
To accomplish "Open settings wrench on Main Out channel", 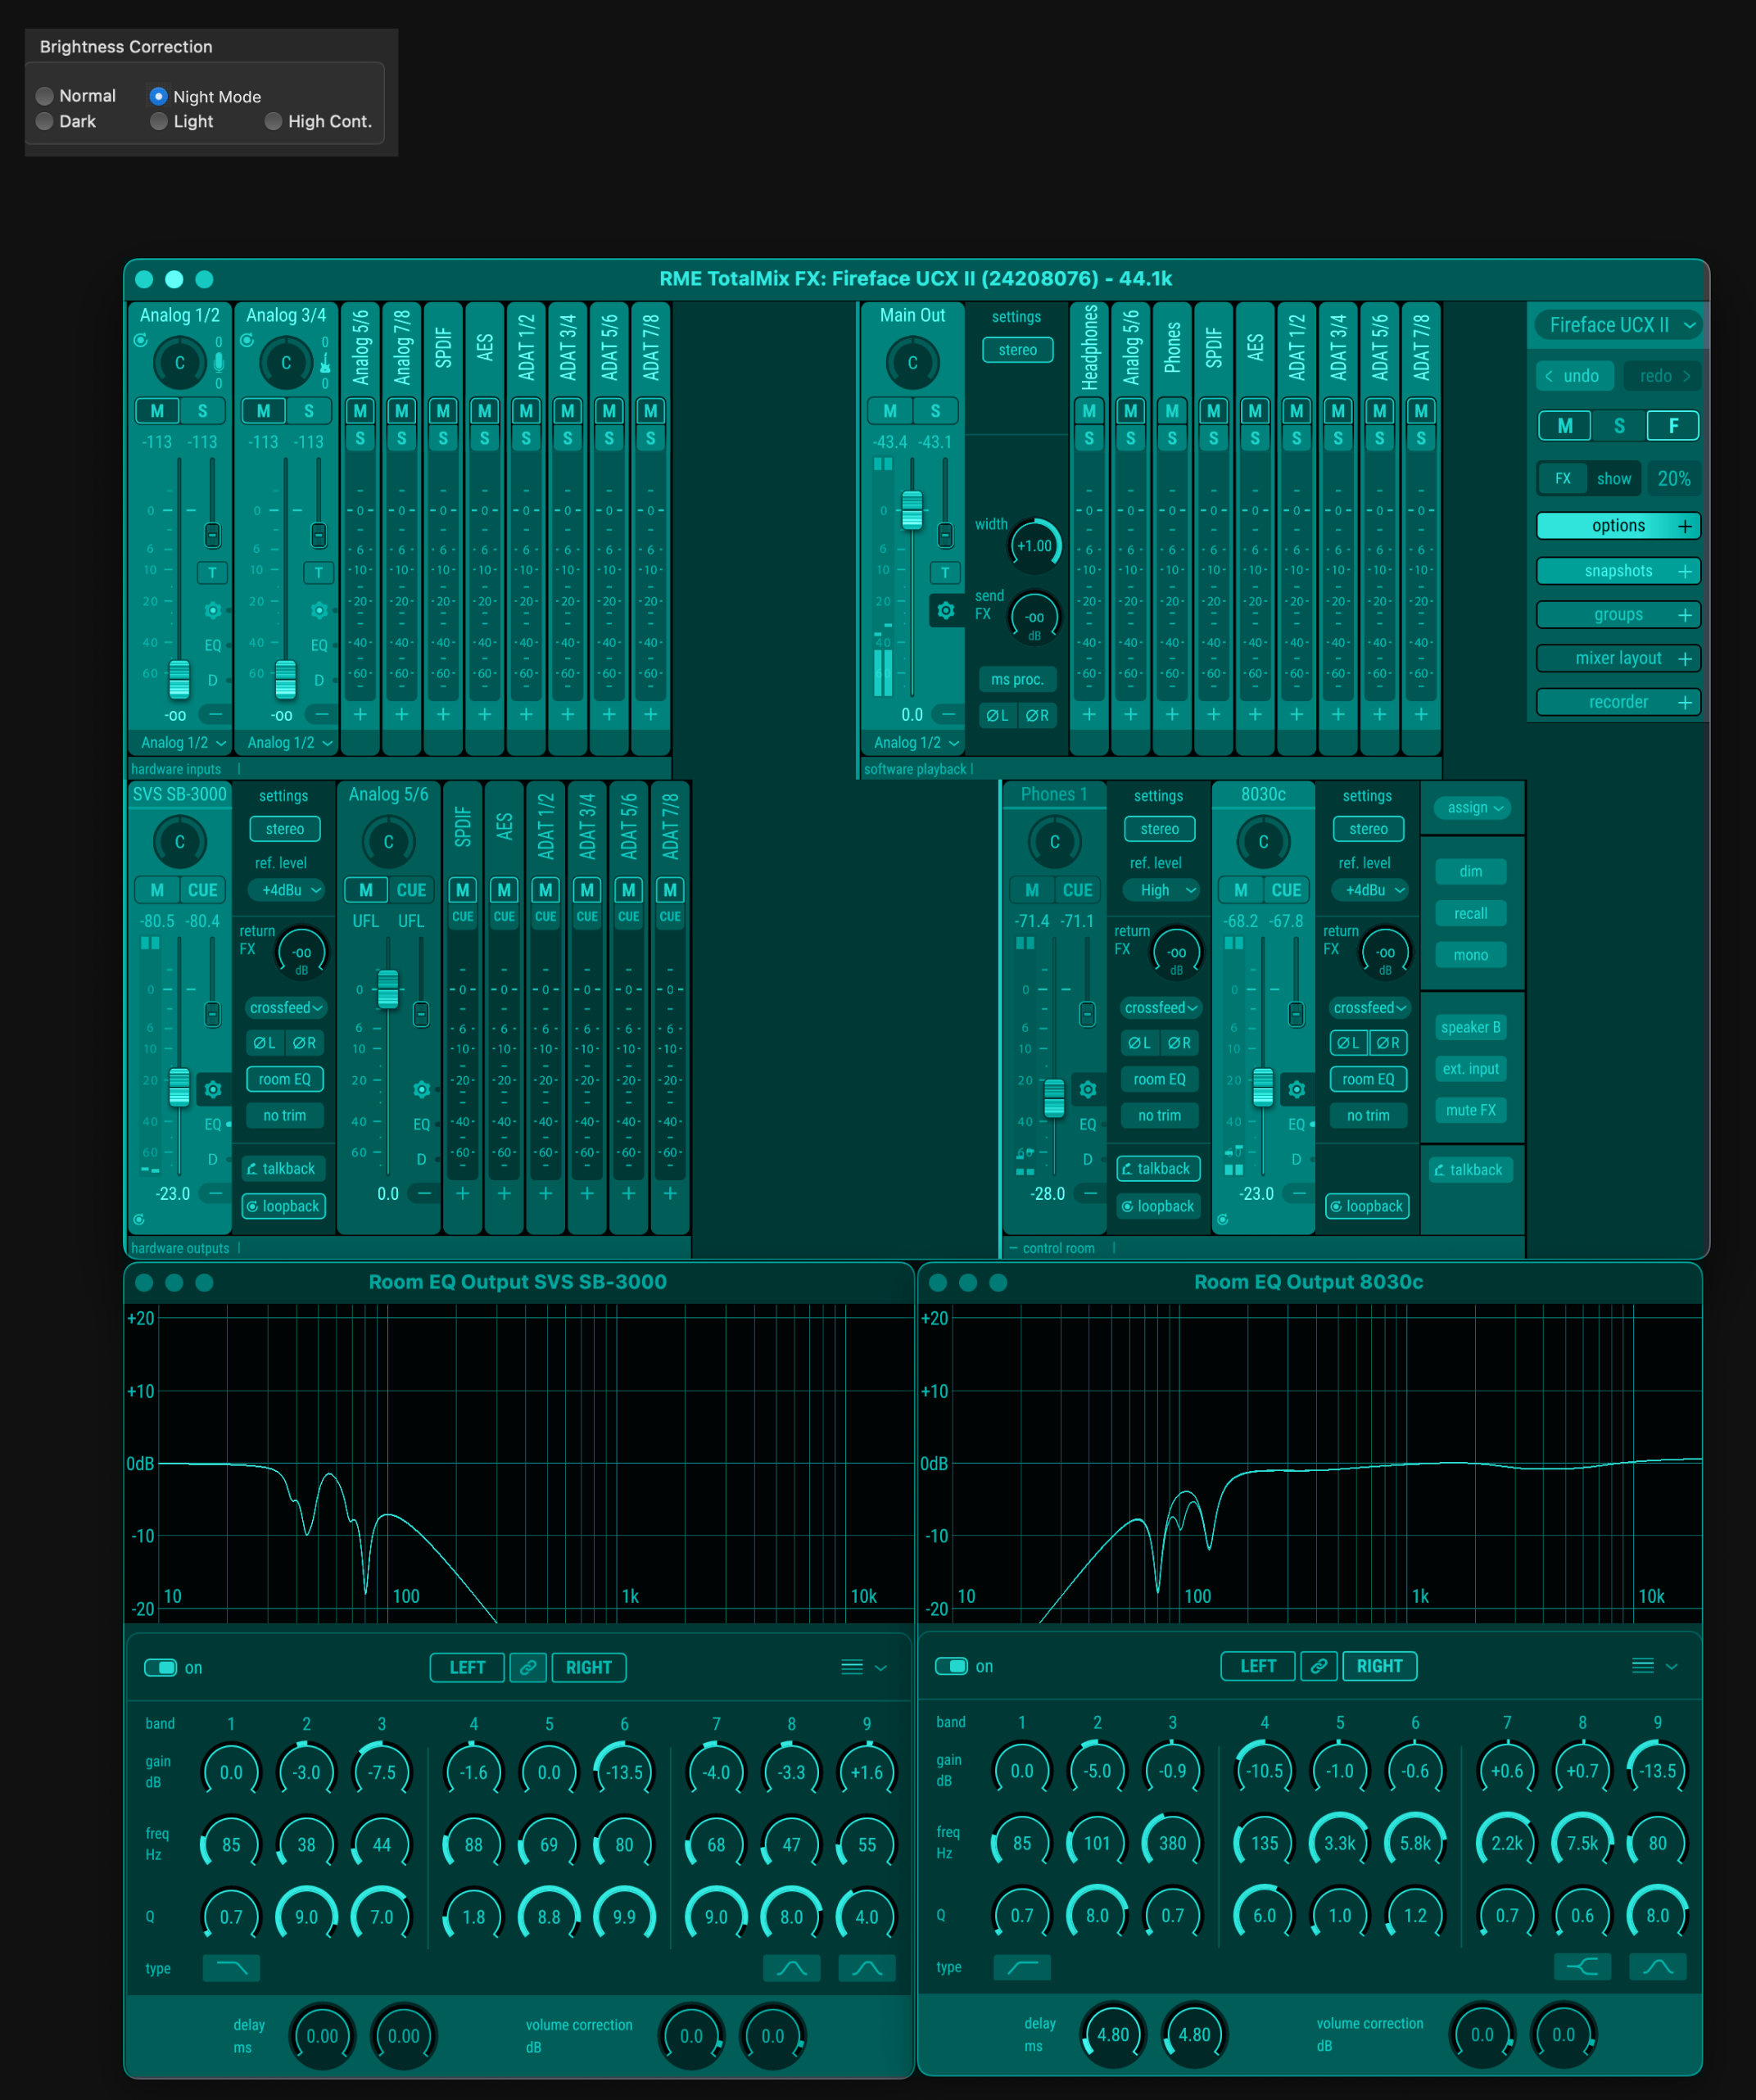I will [945, 610].
